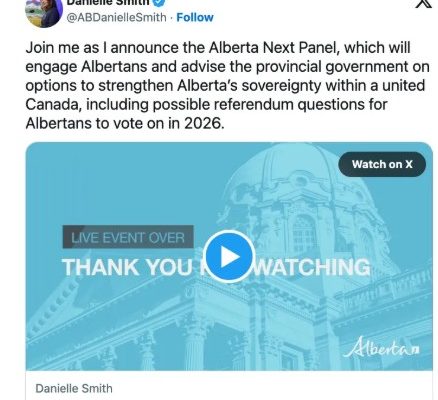
Task: Click the tweet text starting with 'Join me'
Action: click(x=227, y=86)
